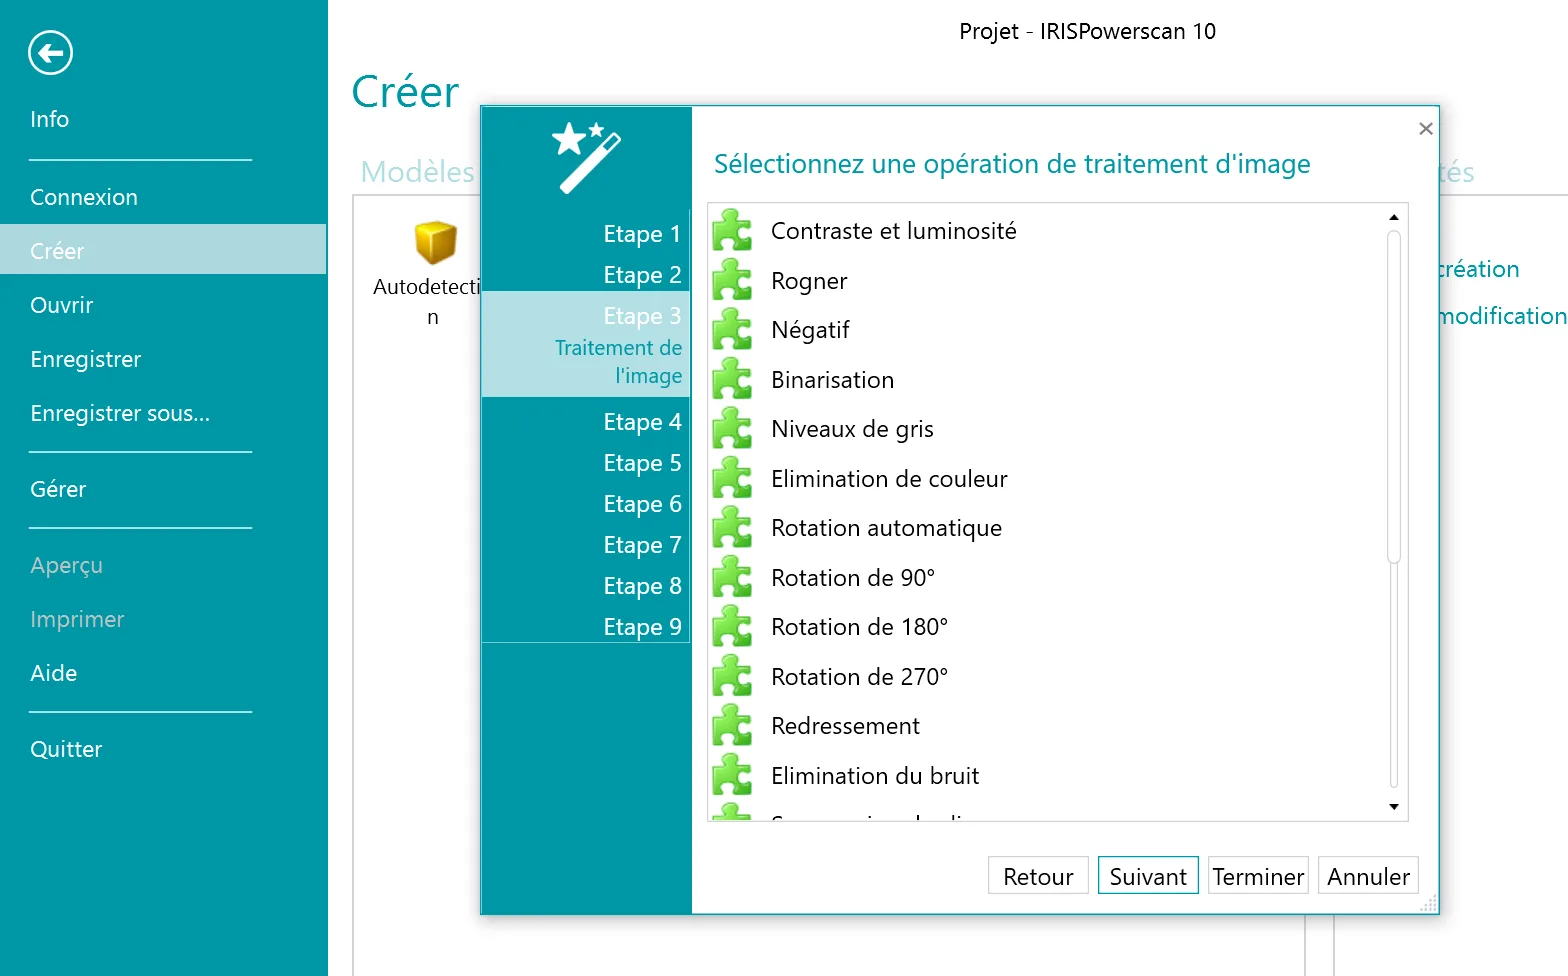The width and height of the screenshot is (1568, 976).
Task: Click the list scrollbar up arrow
Action: [1394, 217]
